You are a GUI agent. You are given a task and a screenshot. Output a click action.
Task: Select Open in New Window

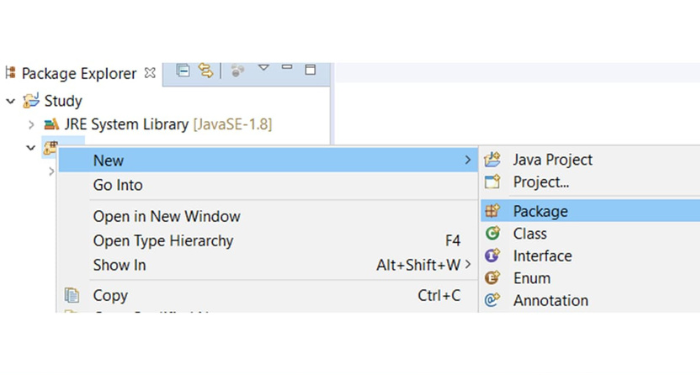(268, 217)
